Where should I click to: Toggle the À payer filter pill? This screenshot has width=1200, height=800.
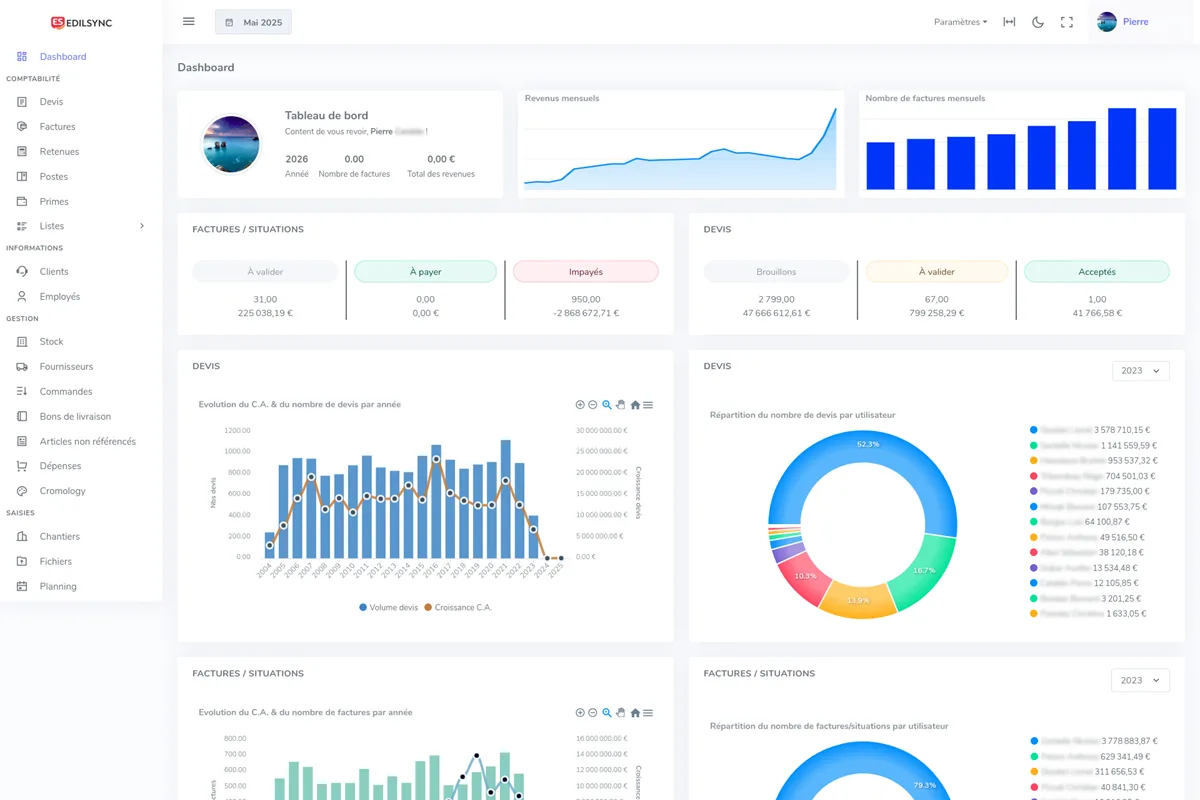[425, 271]
